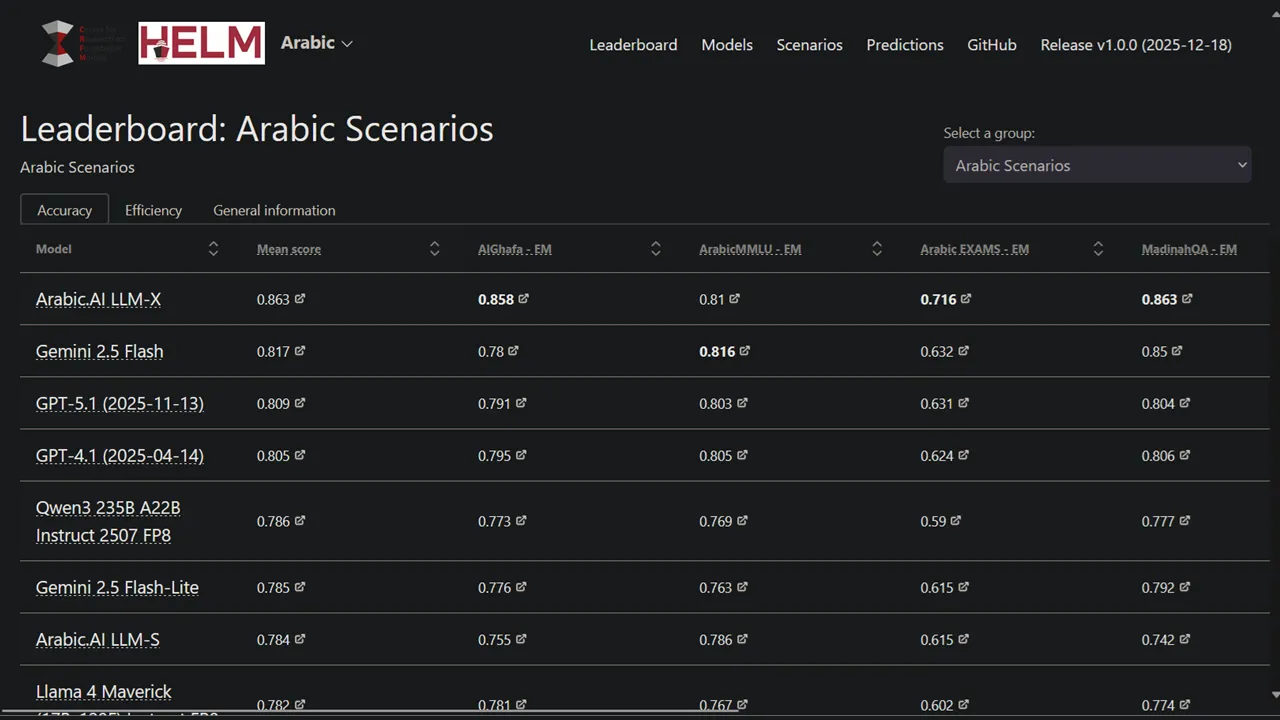Open the Select a group dropdown
The width and height of the screenshot is (1280, 720).
click(1097, 165)
